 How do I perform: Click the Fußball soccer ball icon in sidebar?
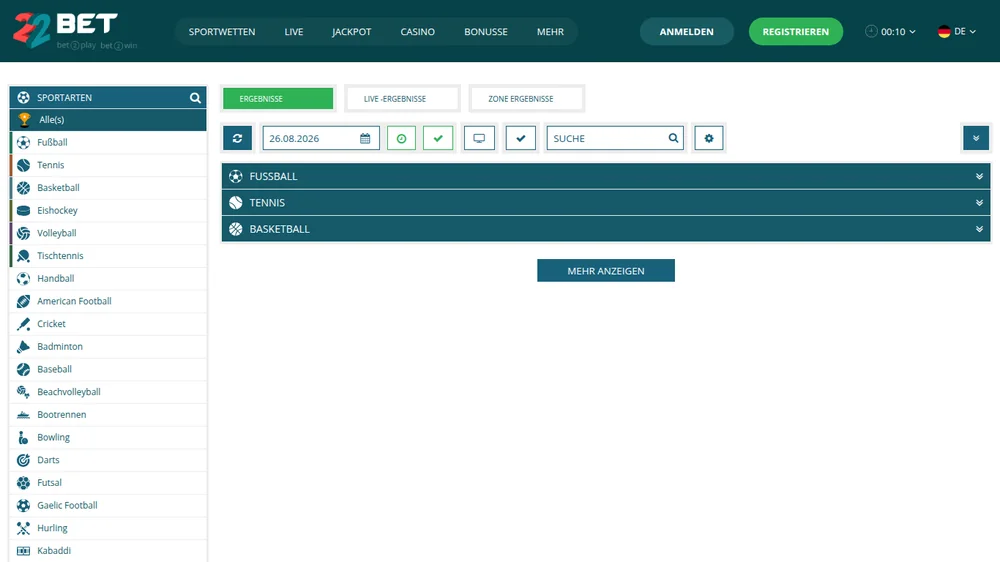pyautogui.click(x=24, y=142)
